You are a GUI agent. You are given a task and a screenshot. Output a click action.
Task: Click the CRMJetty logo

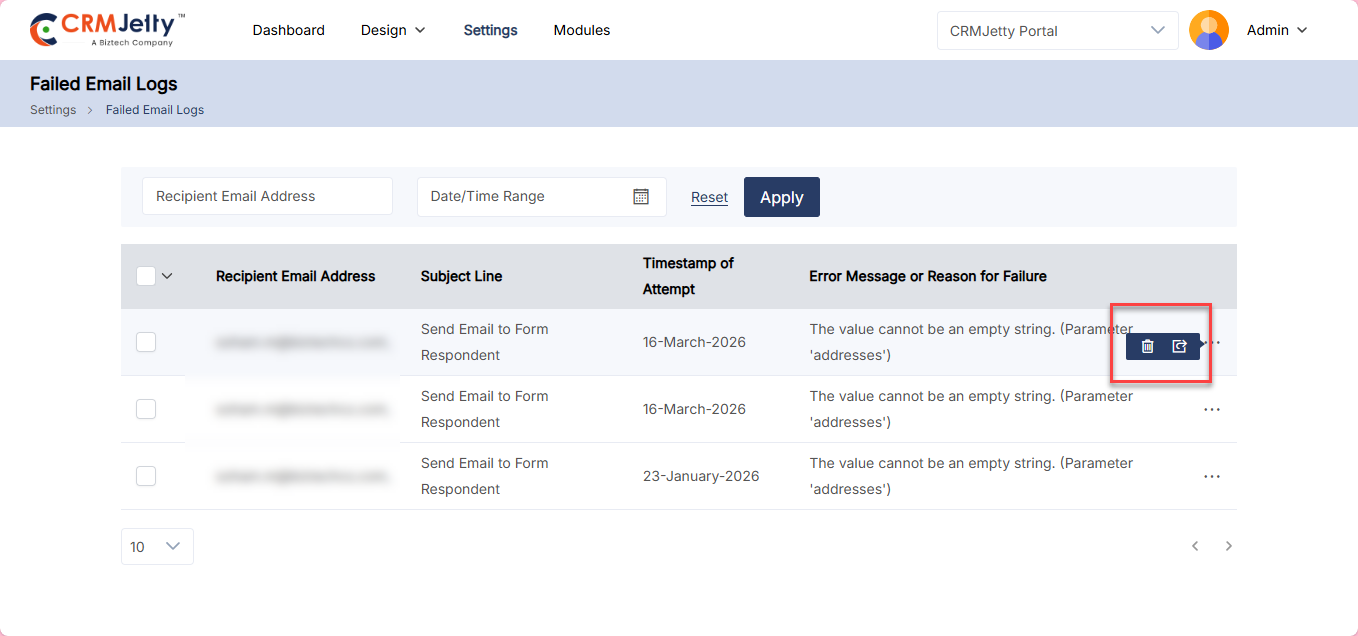(x=107, y=30)
